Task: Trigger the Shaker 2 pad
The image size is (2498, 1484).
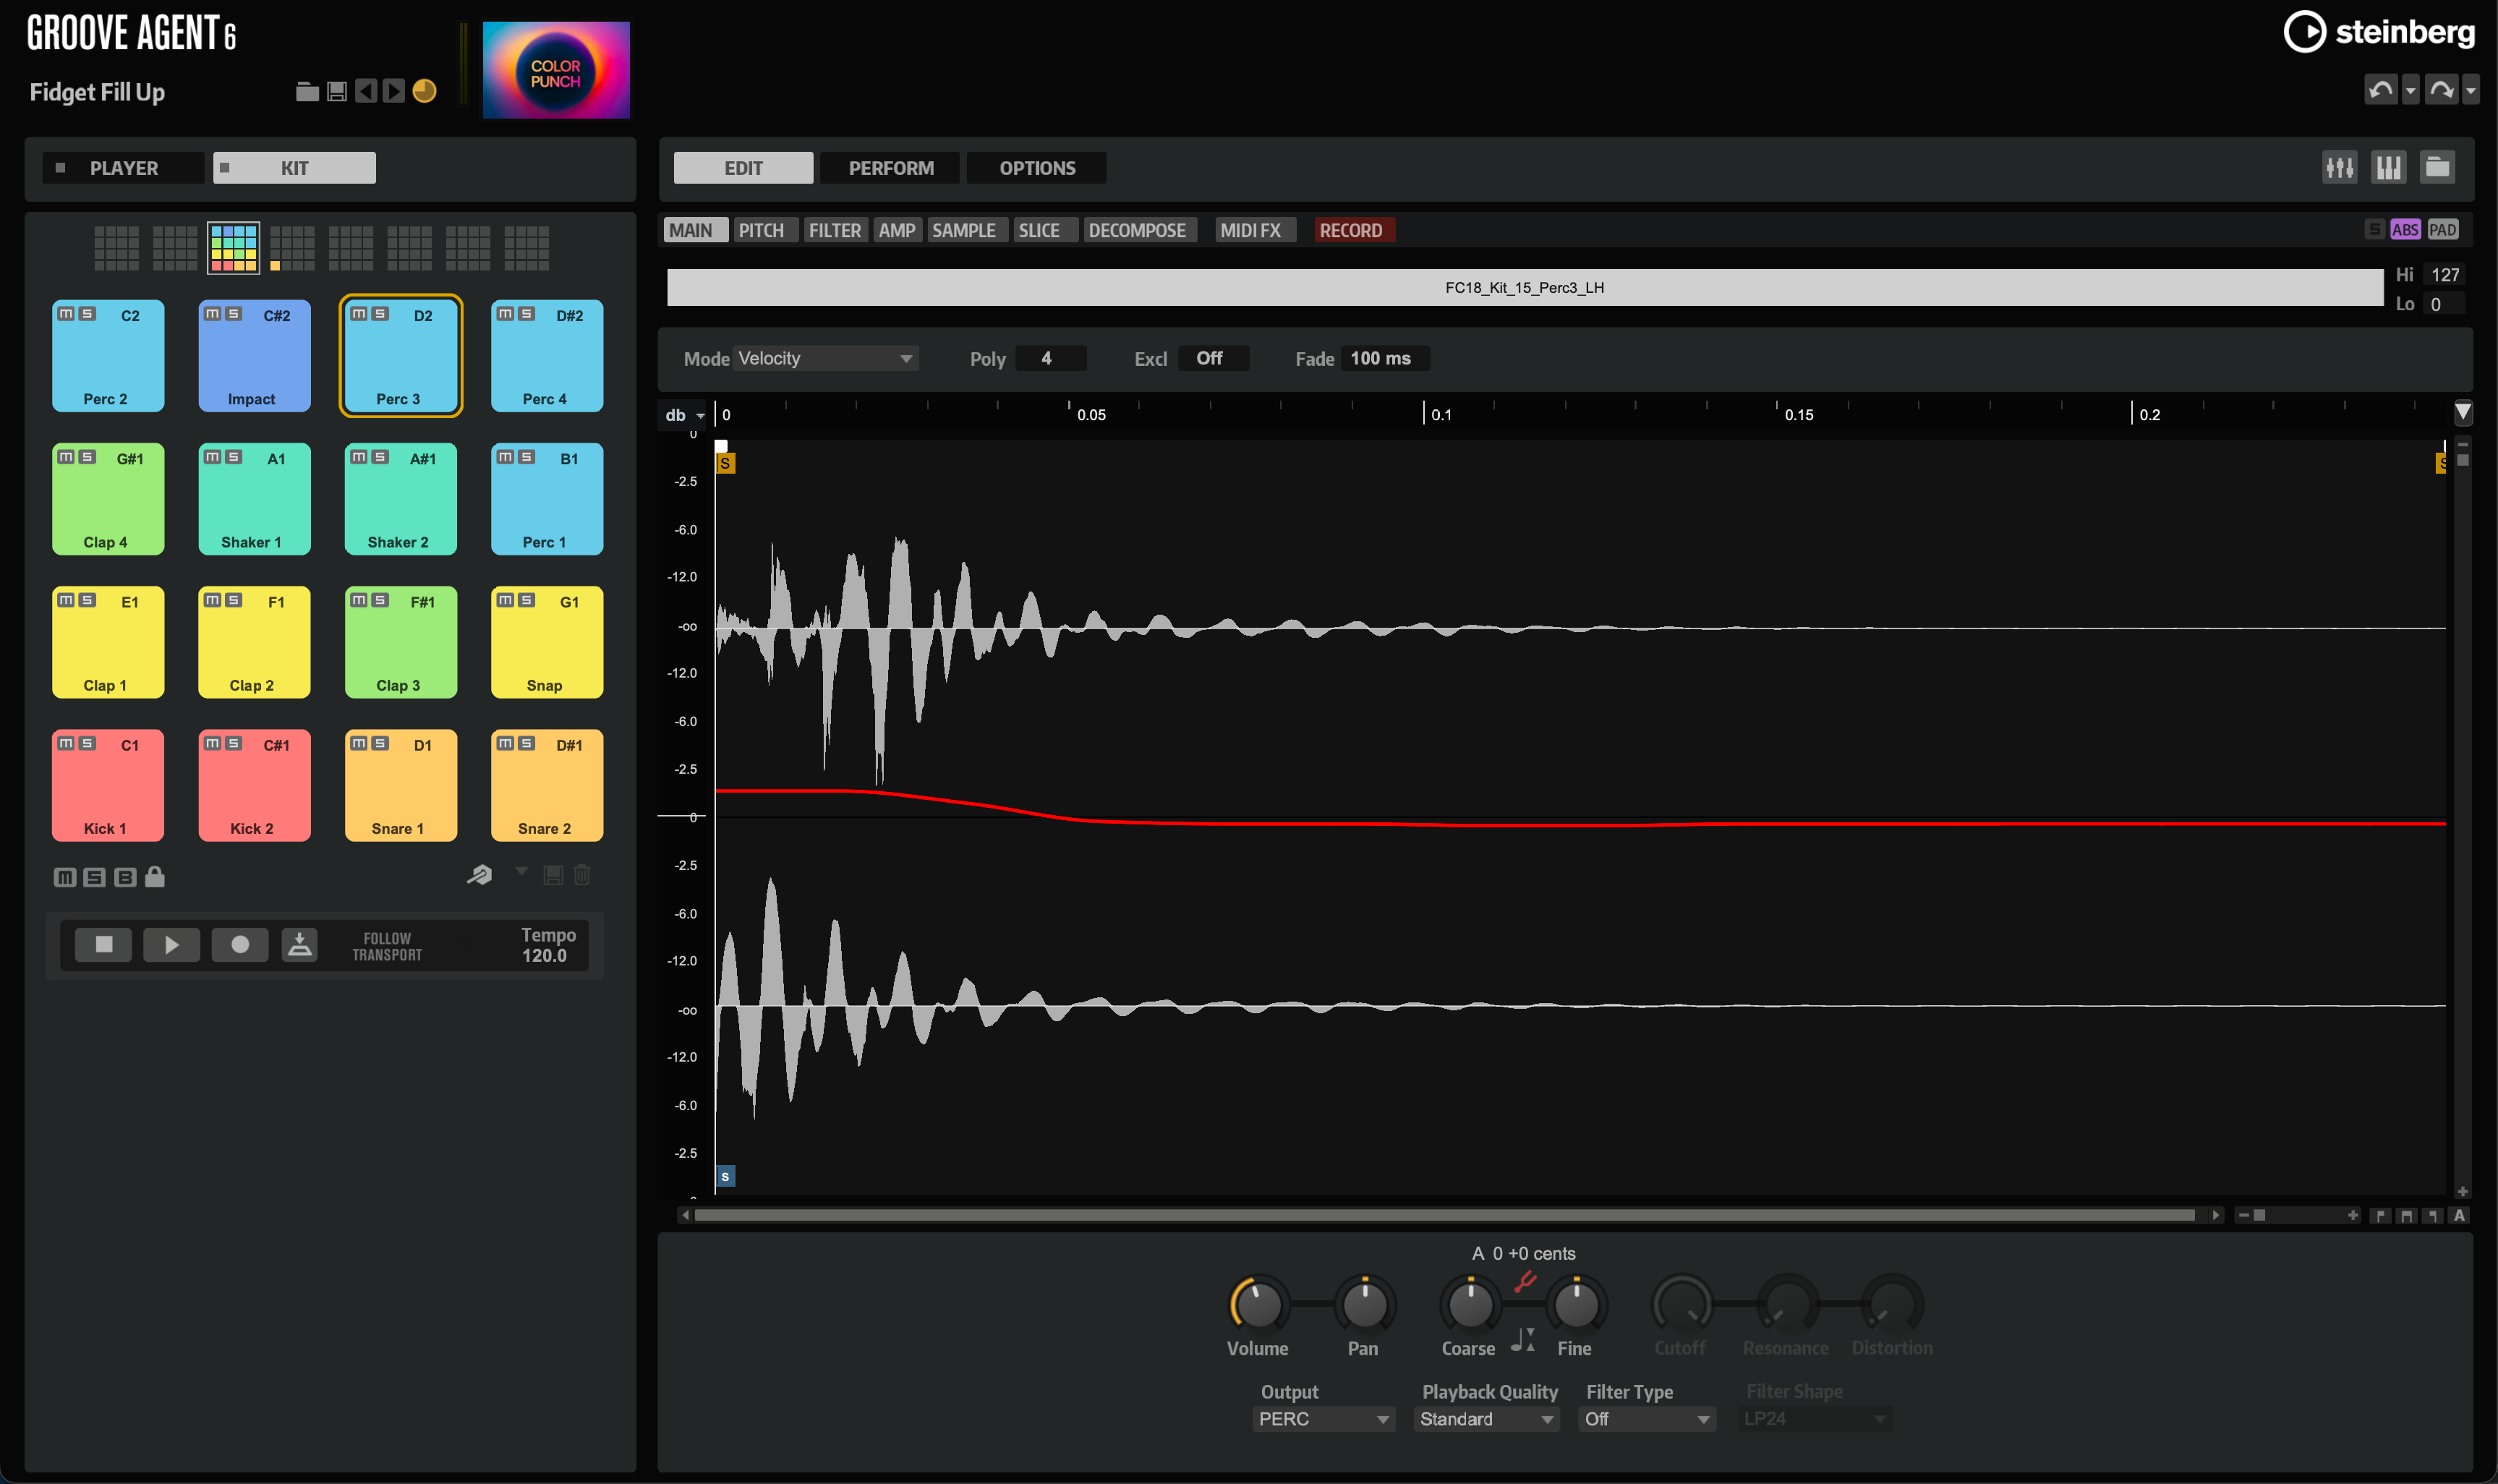Action: click(400, 498)
